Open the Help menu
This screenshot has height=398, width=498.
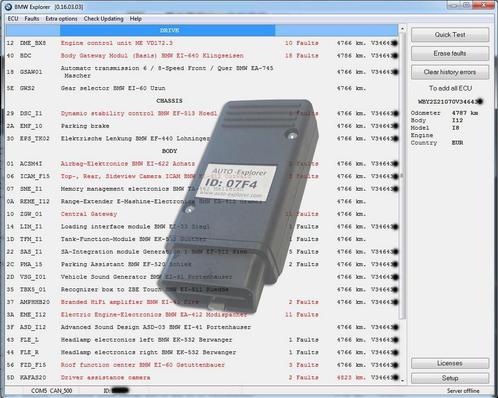point(136,19)
